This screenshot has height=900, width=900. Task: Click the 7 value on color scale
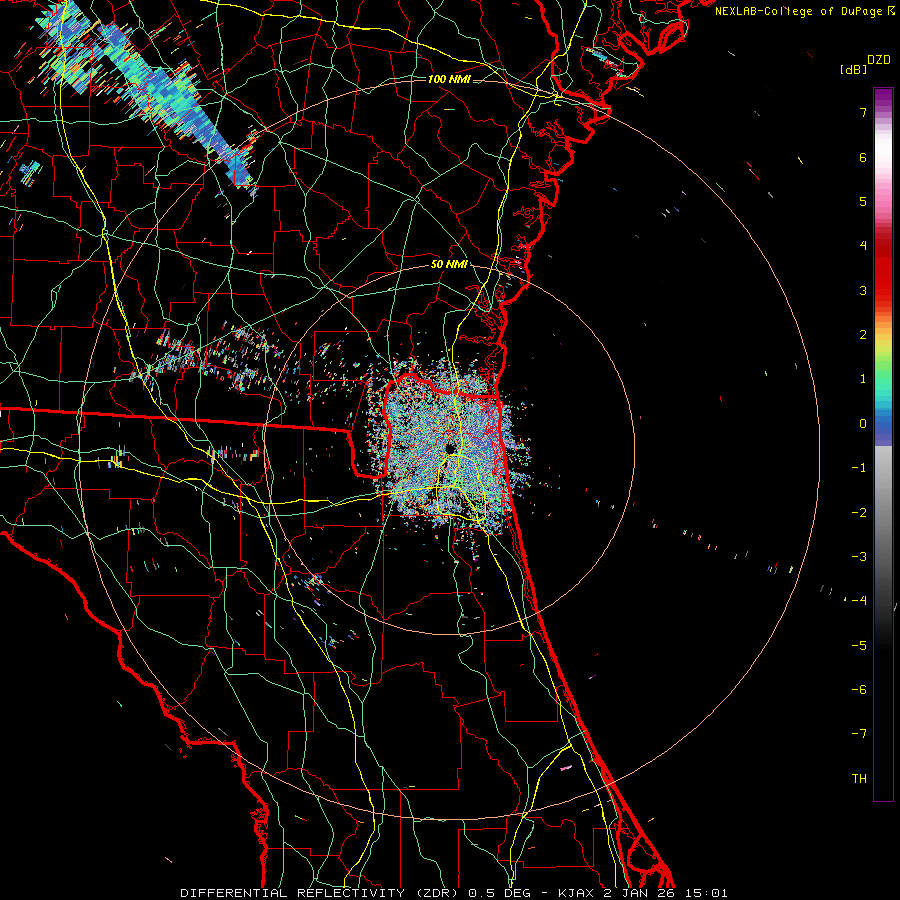point(863,112)
